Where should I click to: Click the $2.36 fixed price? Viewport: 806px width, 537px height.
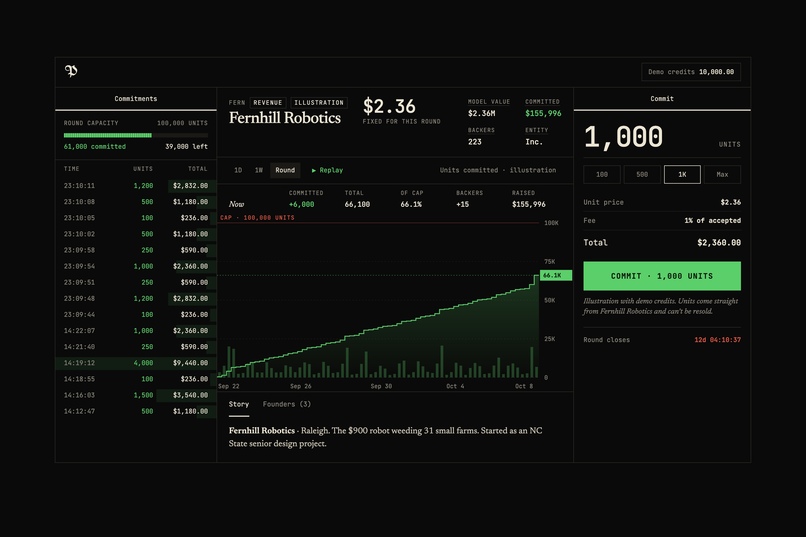coord(389,106)
